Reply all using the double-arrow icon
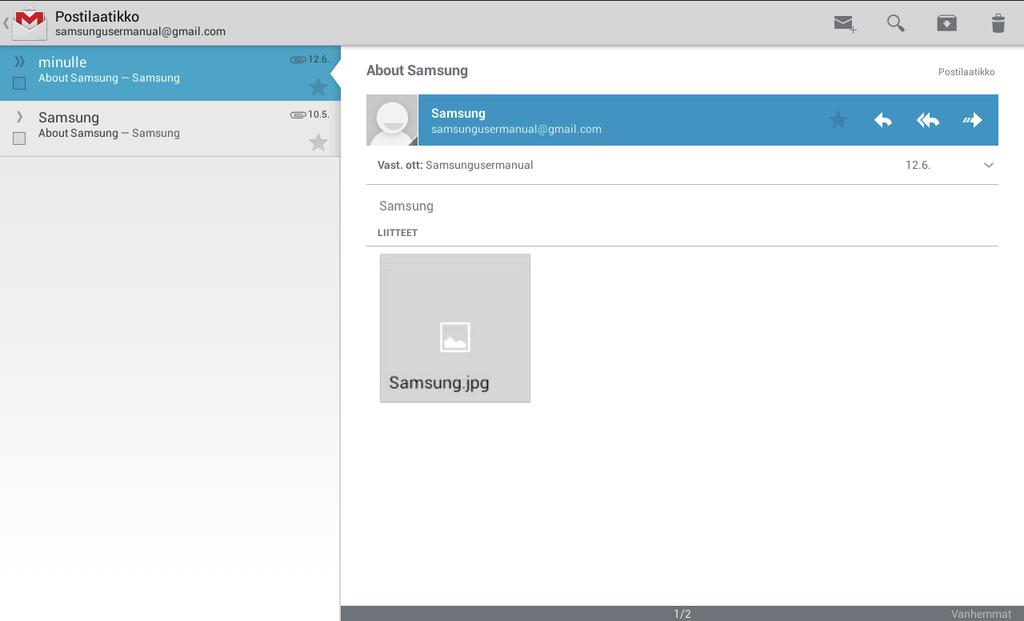 click(x=927, y=120)
